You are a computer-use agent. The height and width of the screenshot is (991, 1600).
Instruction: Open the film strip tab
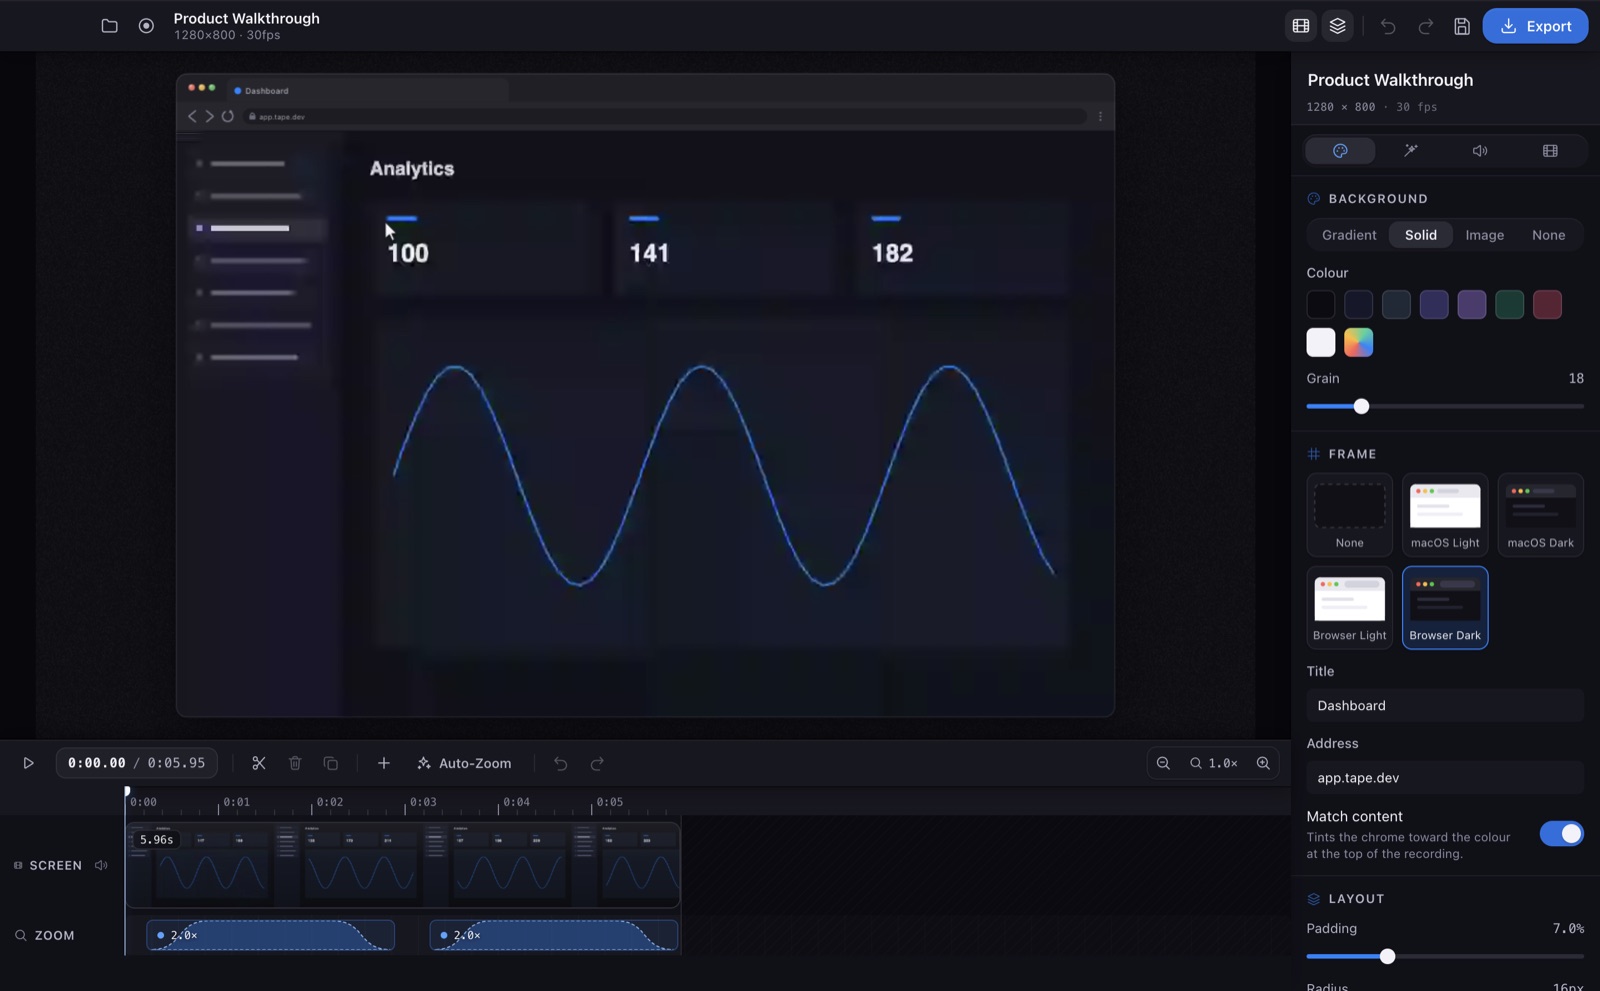pos(1550,151)
